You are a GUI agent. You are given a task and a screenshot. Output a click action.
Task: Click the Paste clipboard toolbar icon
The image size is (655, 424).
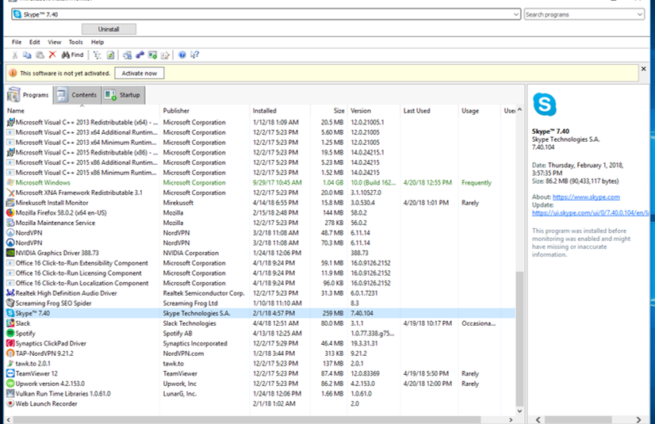click(x=40, y=55)
